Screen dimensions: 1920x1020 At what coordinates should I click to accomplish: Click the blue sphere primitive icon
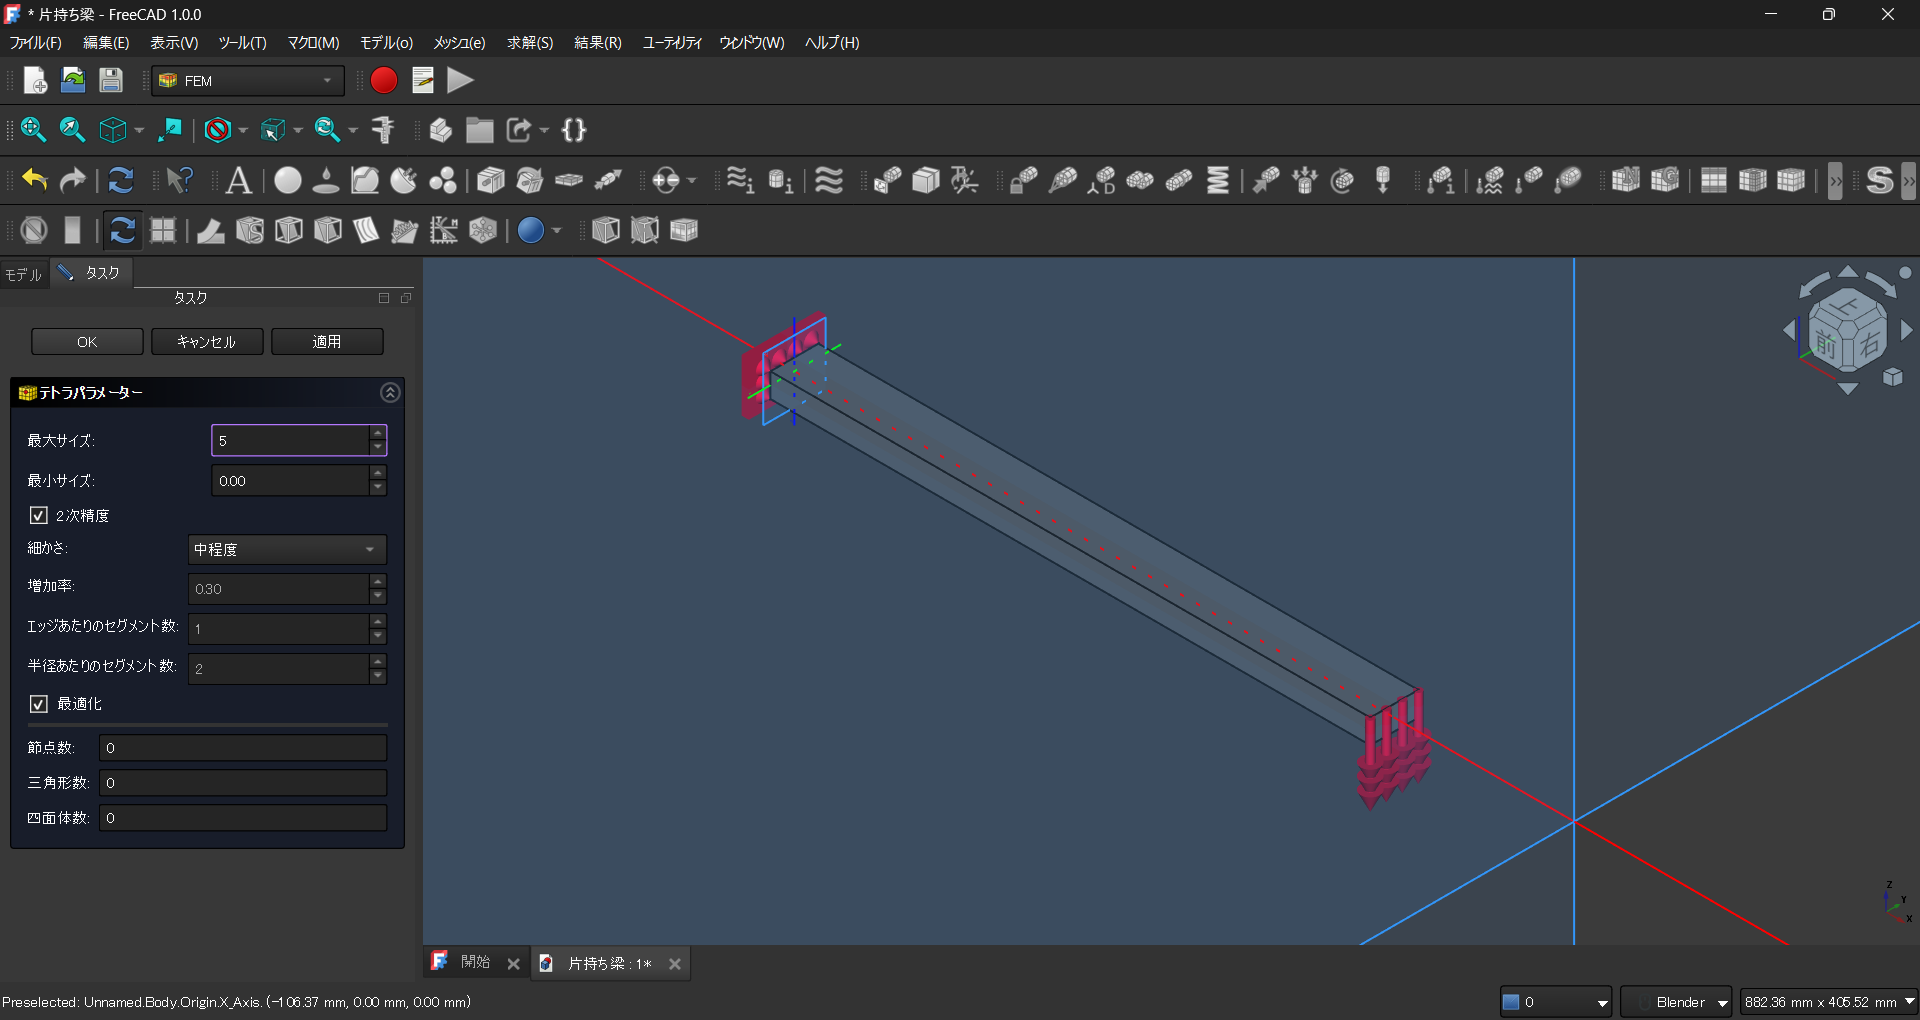531,230
